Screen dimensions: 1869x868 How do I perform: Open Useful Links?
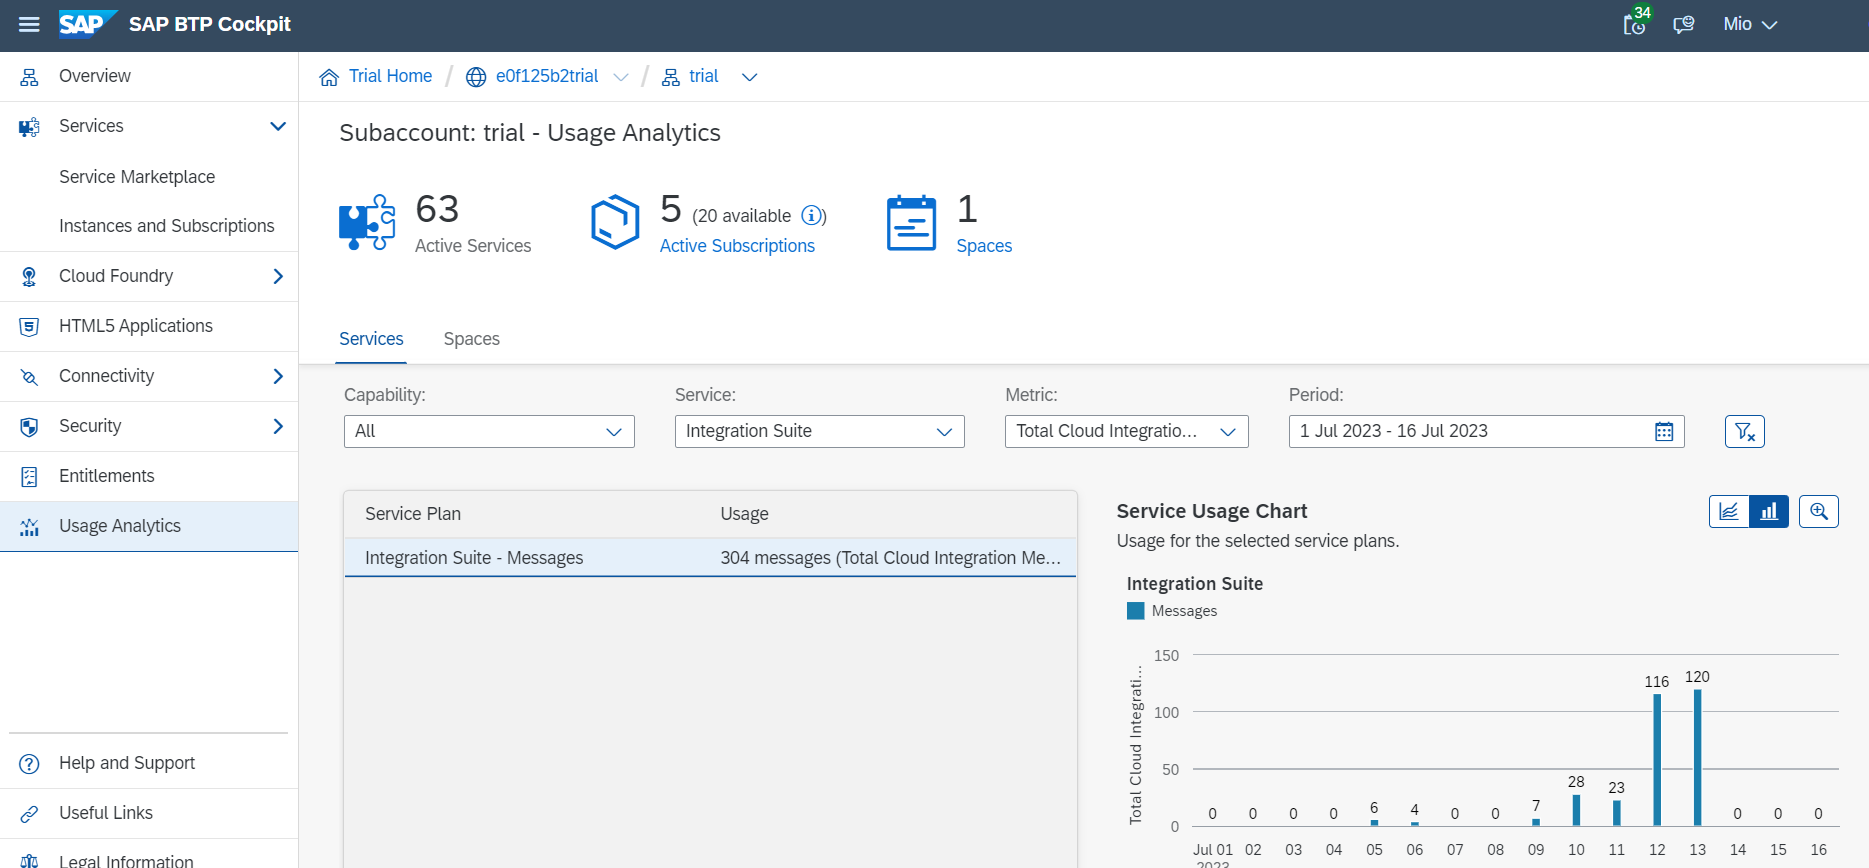click(x=106, y=813)
